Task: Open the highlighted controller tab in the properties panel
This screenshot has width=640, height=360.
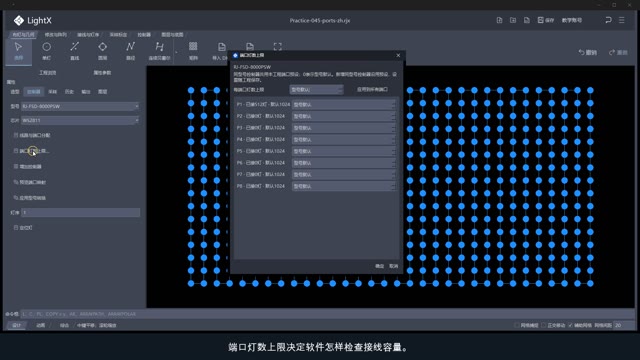Action: coord(34,92)
